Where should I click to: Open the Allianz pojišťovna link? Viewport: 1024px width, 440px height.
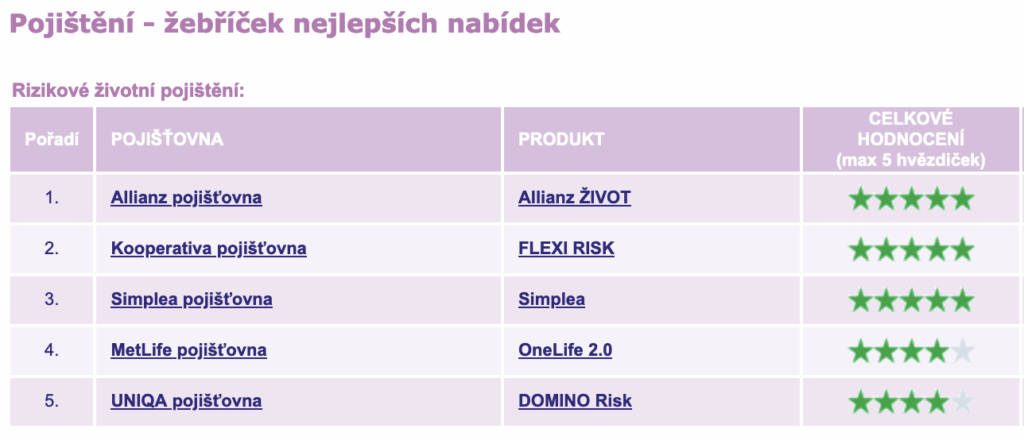pyautogui.click(x=186, y=198)
